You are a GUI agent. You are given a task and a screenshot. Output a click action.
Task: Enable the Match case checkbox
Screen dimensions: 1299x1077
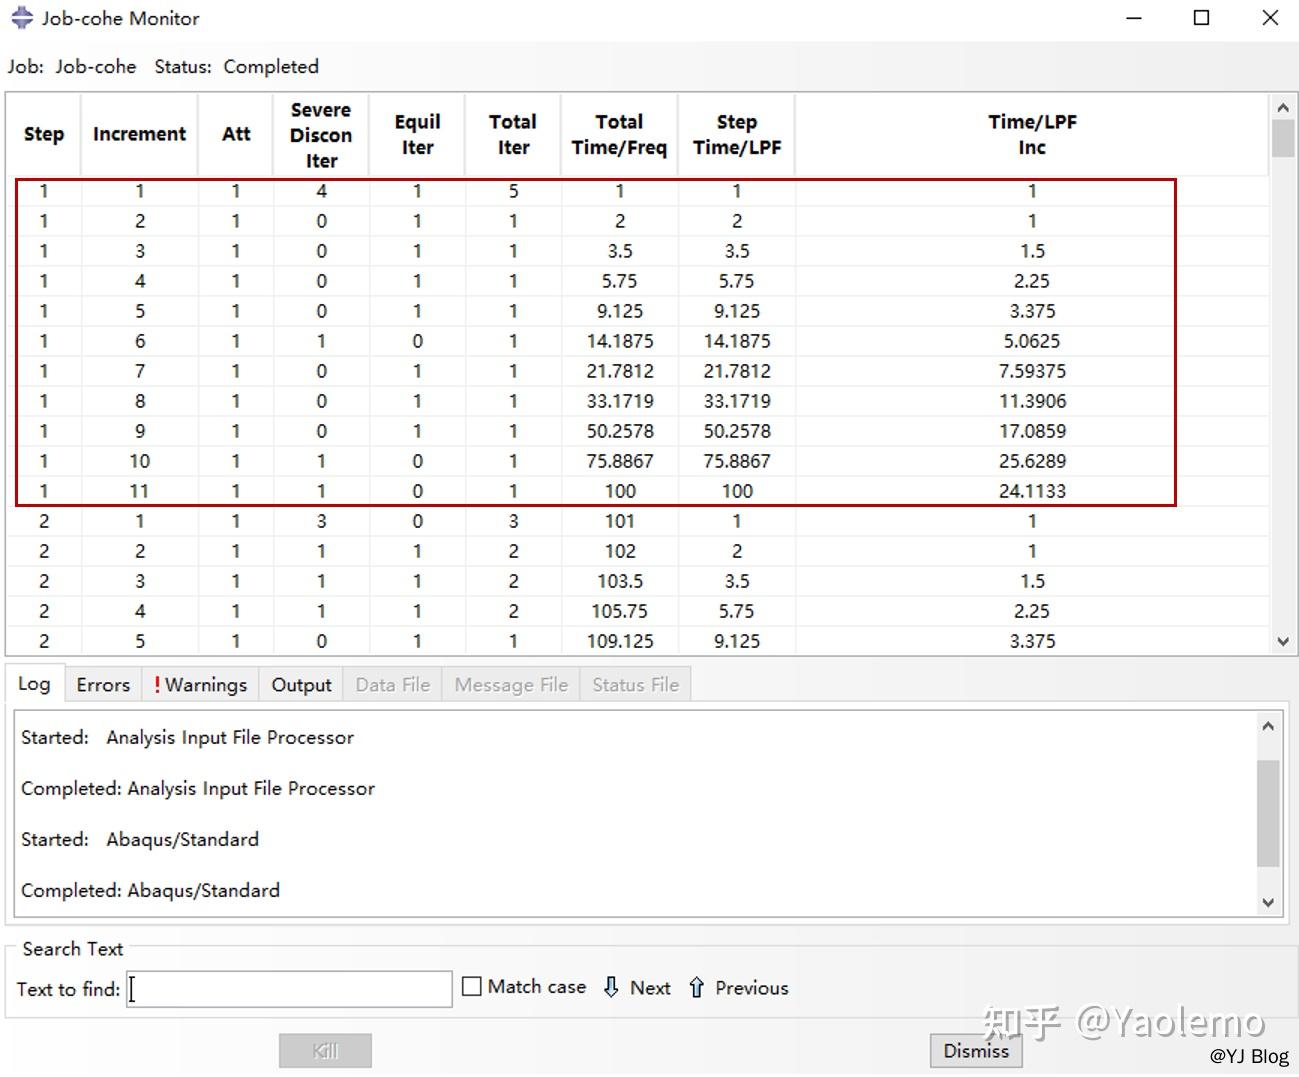(472, 987)
